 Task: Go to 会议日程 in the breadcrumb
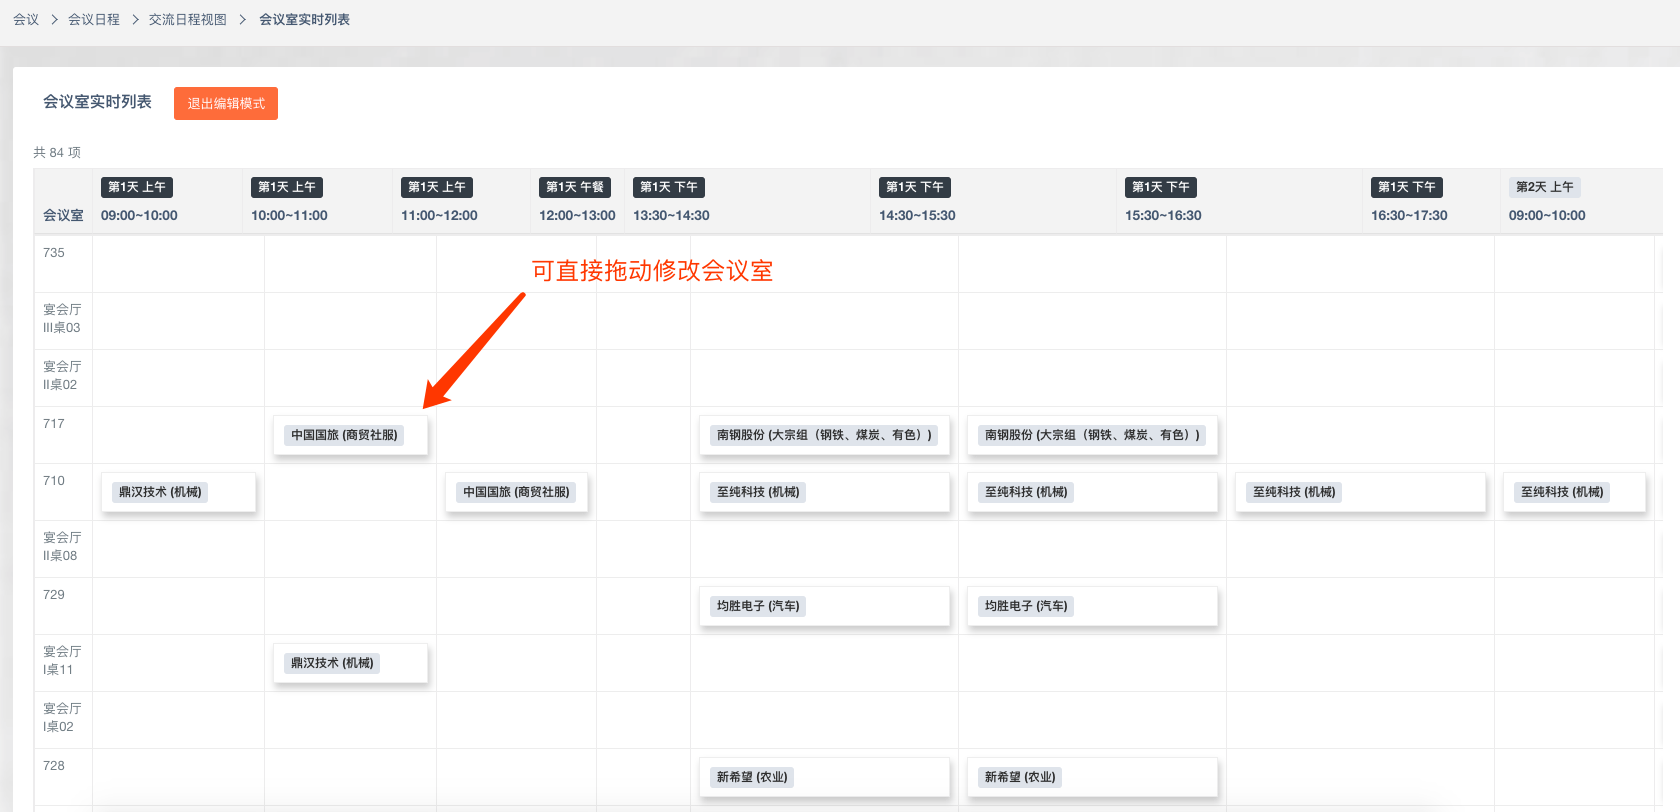click(x=94, y=19)
